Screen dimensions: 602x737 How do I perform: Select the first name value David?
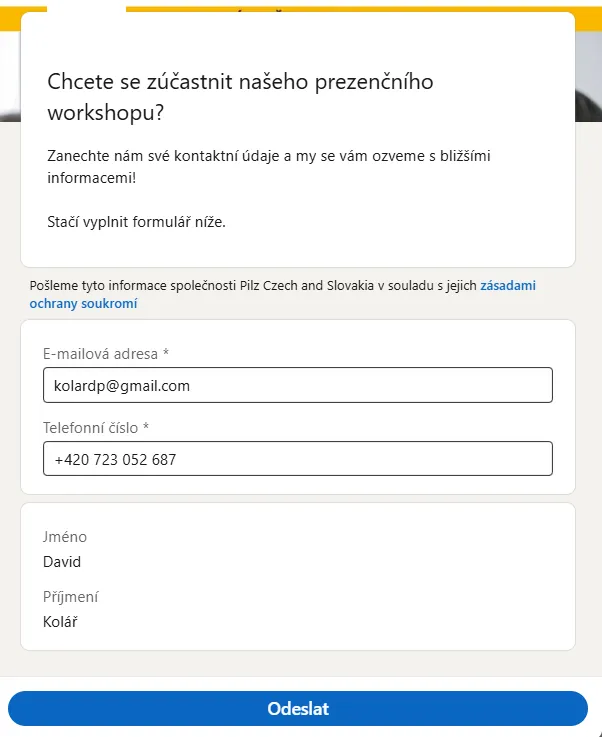(62, 562)
